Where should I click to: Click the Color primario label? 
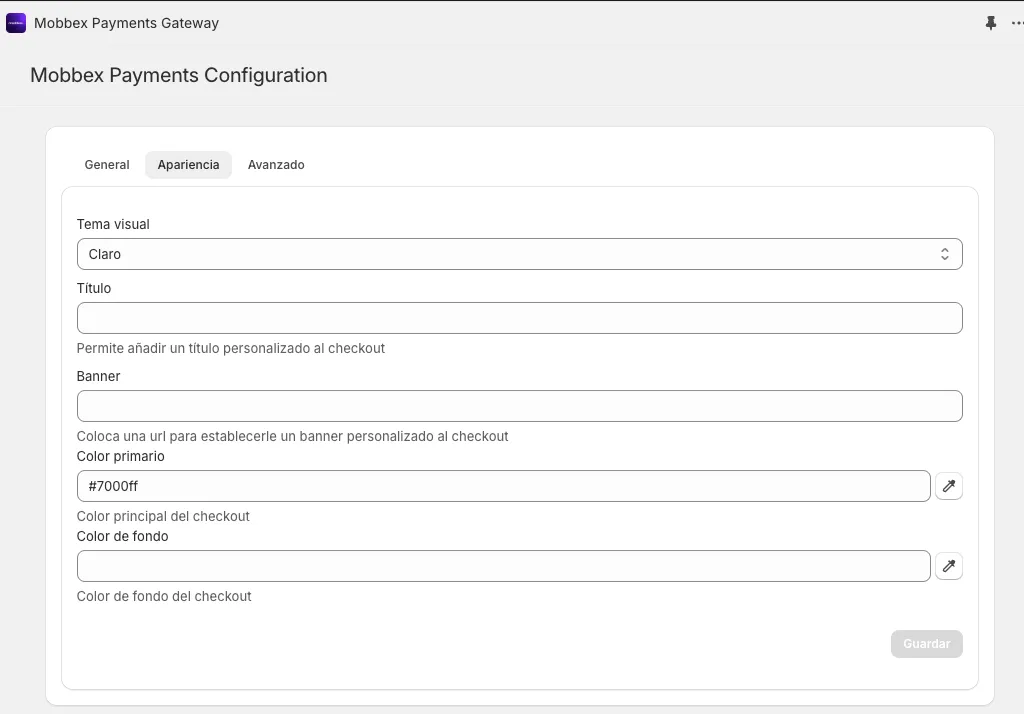tap(120, 456)
